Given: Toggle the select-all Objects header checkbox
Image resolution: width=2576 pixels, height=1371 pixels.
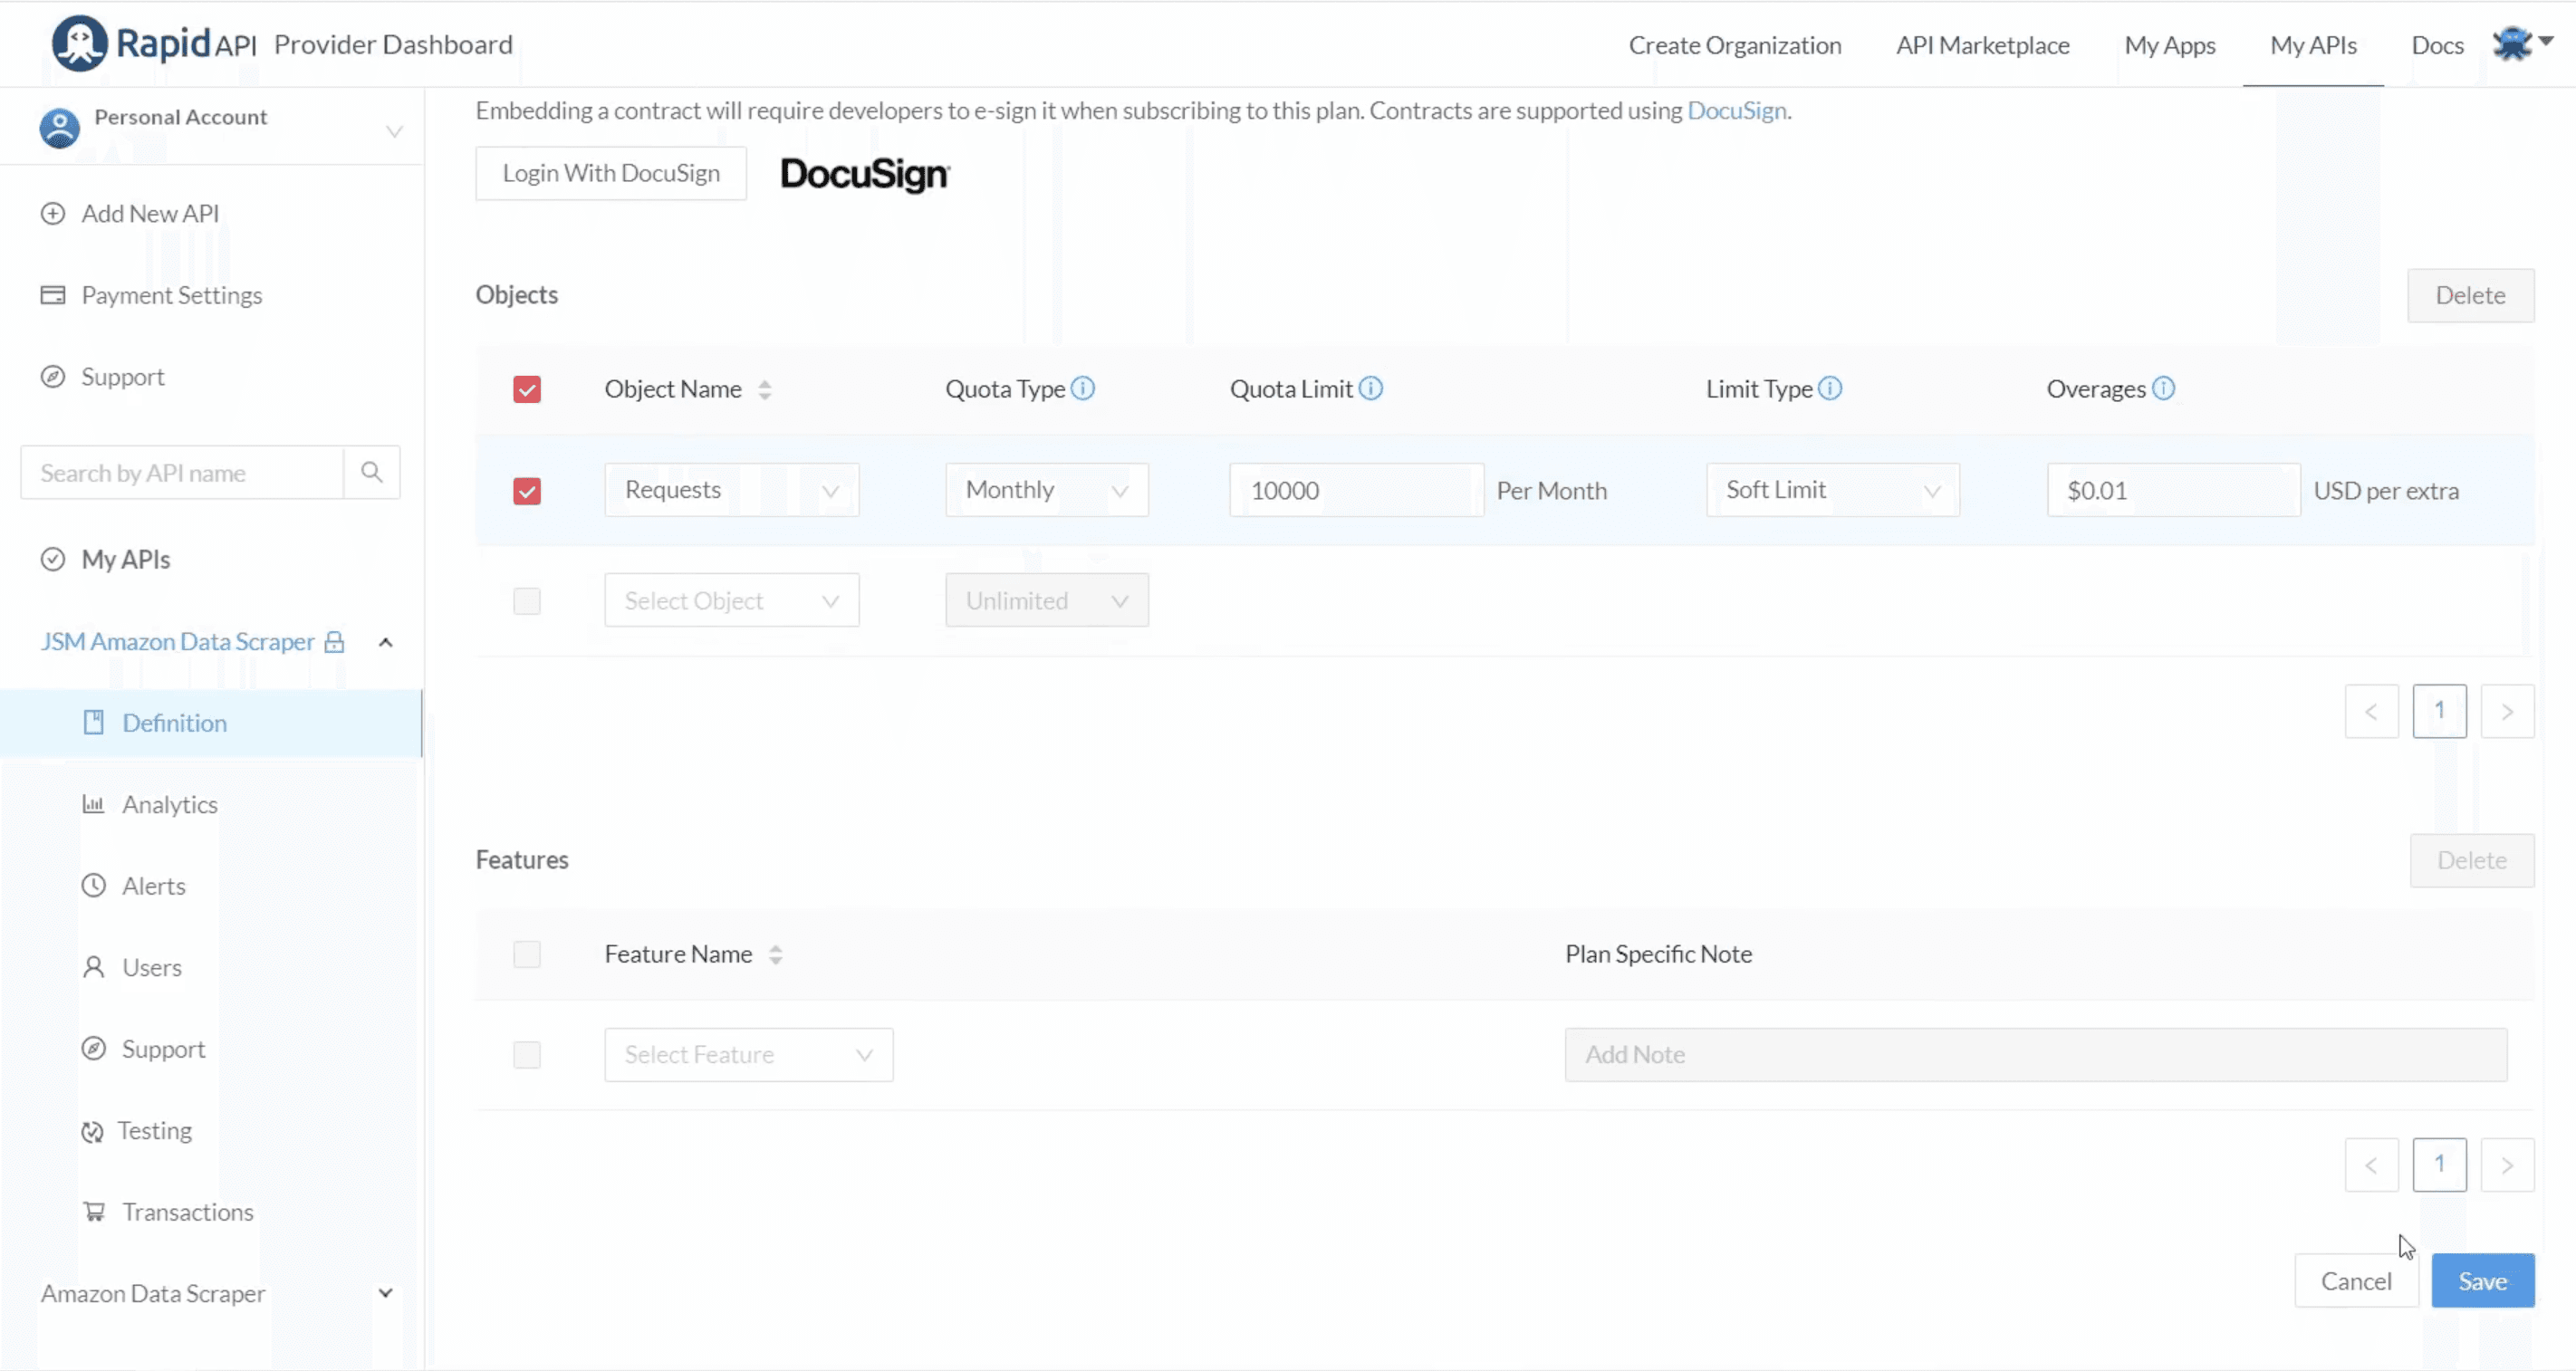Looking at the screenshot, I should [527, 389].
